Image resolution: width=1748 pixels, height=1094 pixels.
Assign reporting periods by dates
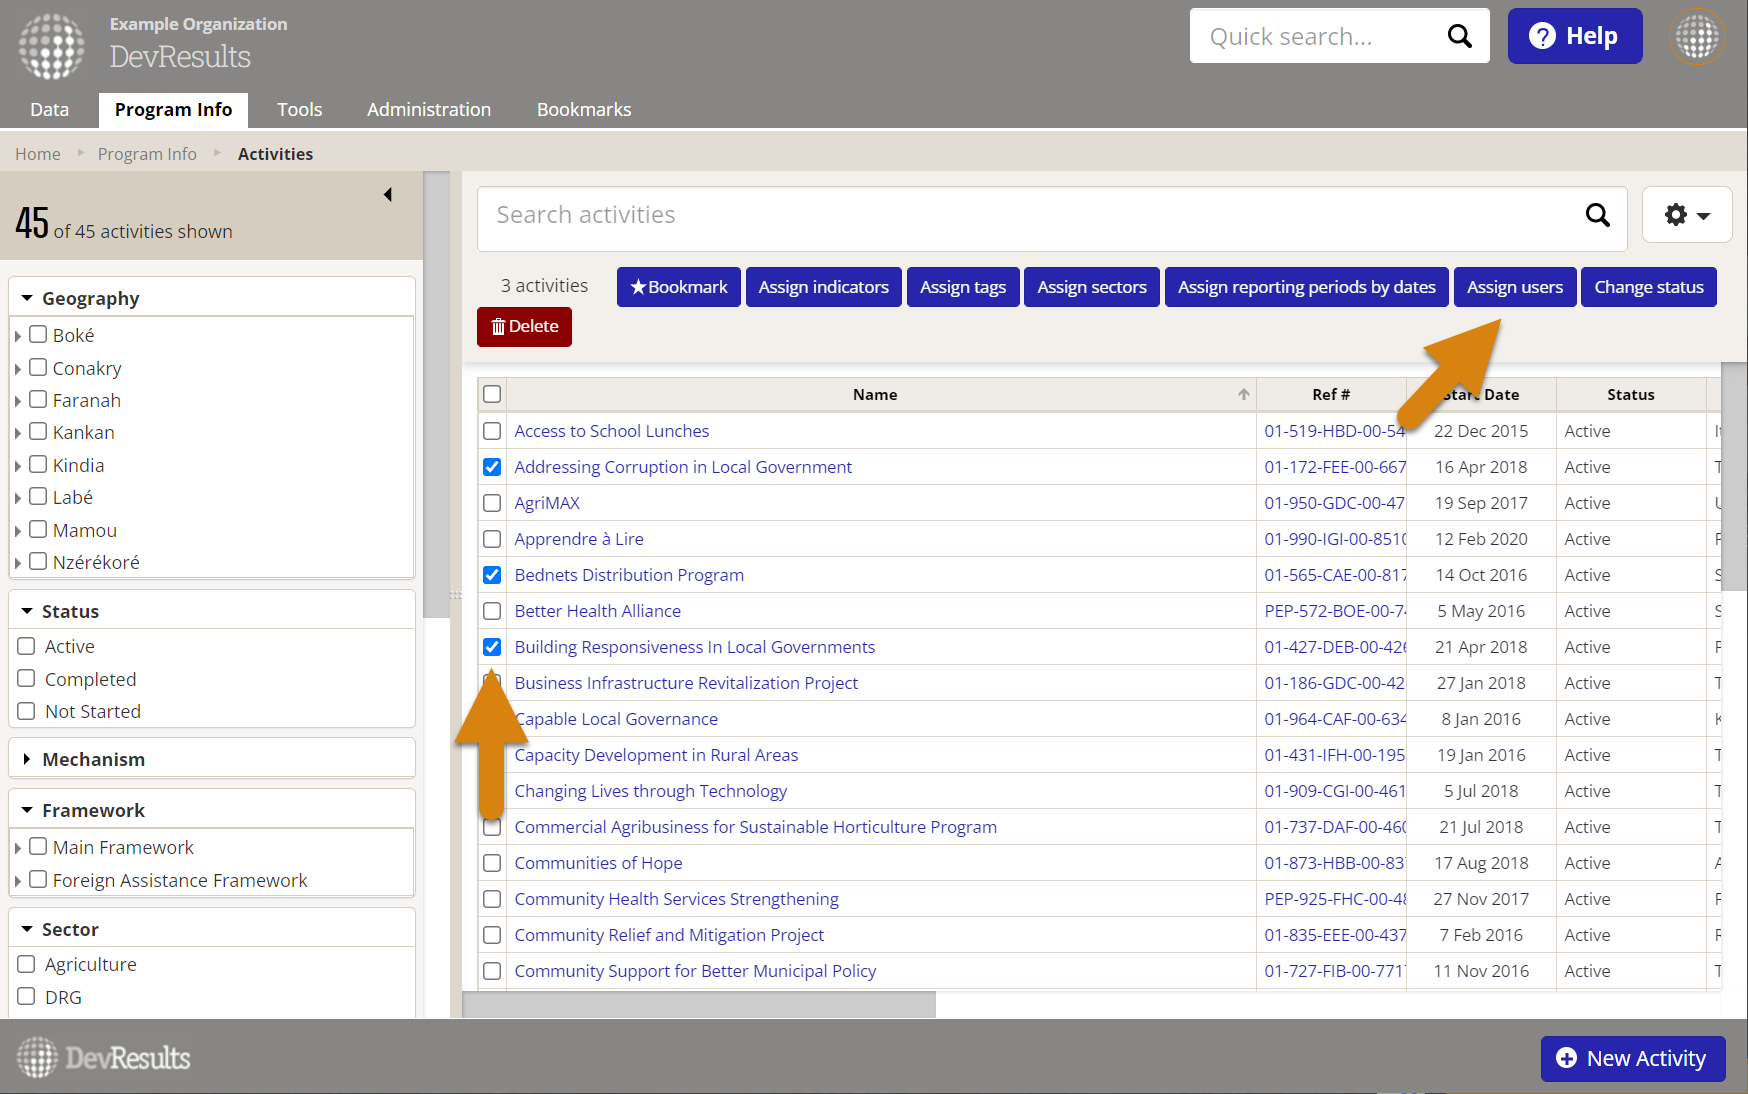point(1307,287)
